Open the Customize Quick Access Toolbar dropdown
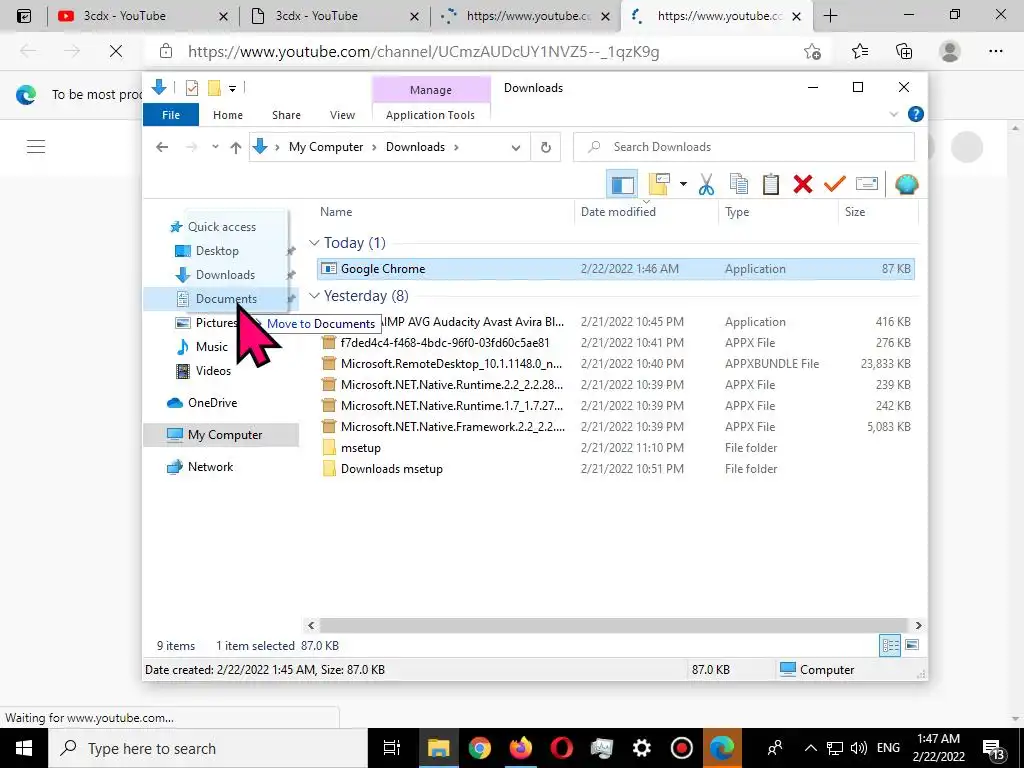Viewport: 1024px width, 768px height. (232, 88)
